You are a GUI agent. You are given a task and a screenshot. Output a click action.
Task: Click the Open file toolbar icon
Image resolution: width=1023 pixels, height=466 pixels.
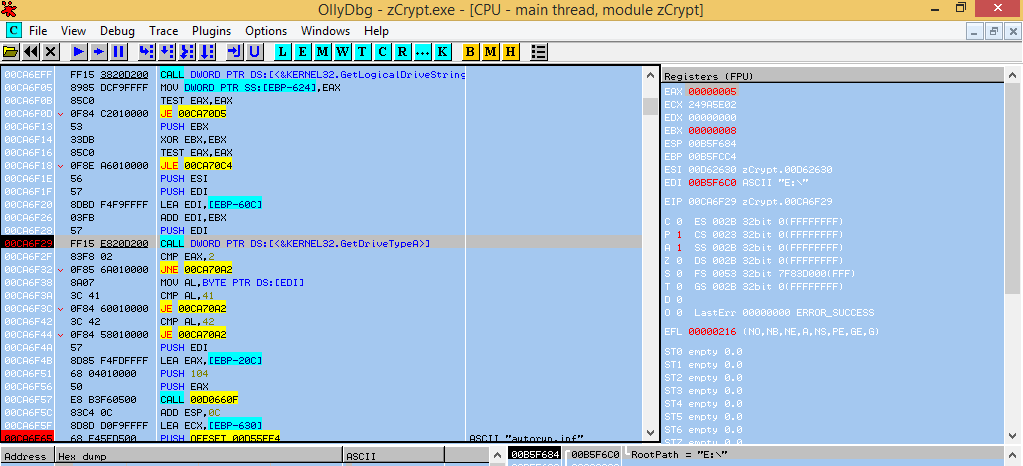11,51
